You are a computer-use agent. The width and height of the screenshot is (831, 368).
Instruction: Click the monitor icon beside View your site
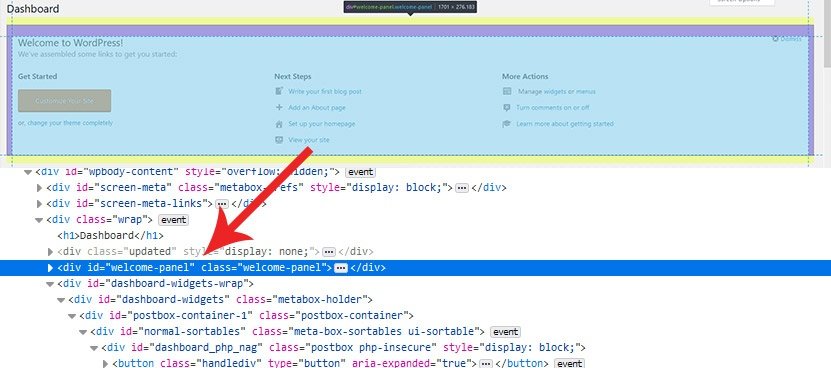coord(279,140)
